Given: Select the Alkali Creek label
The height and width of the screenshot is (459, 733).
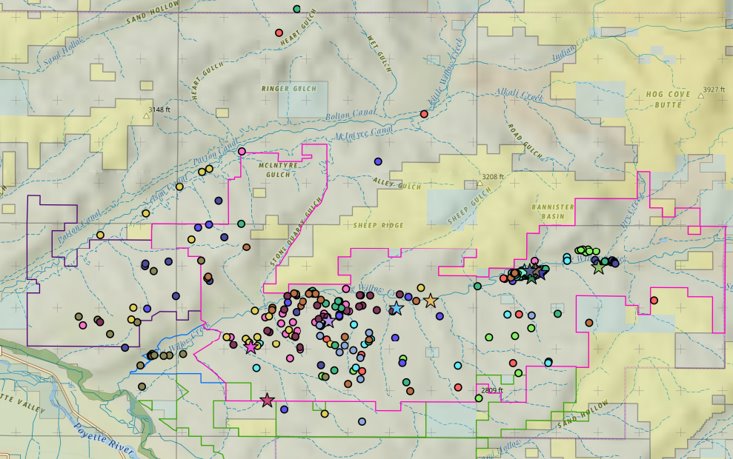Looking at the screenshot, I should click(519, 95).
